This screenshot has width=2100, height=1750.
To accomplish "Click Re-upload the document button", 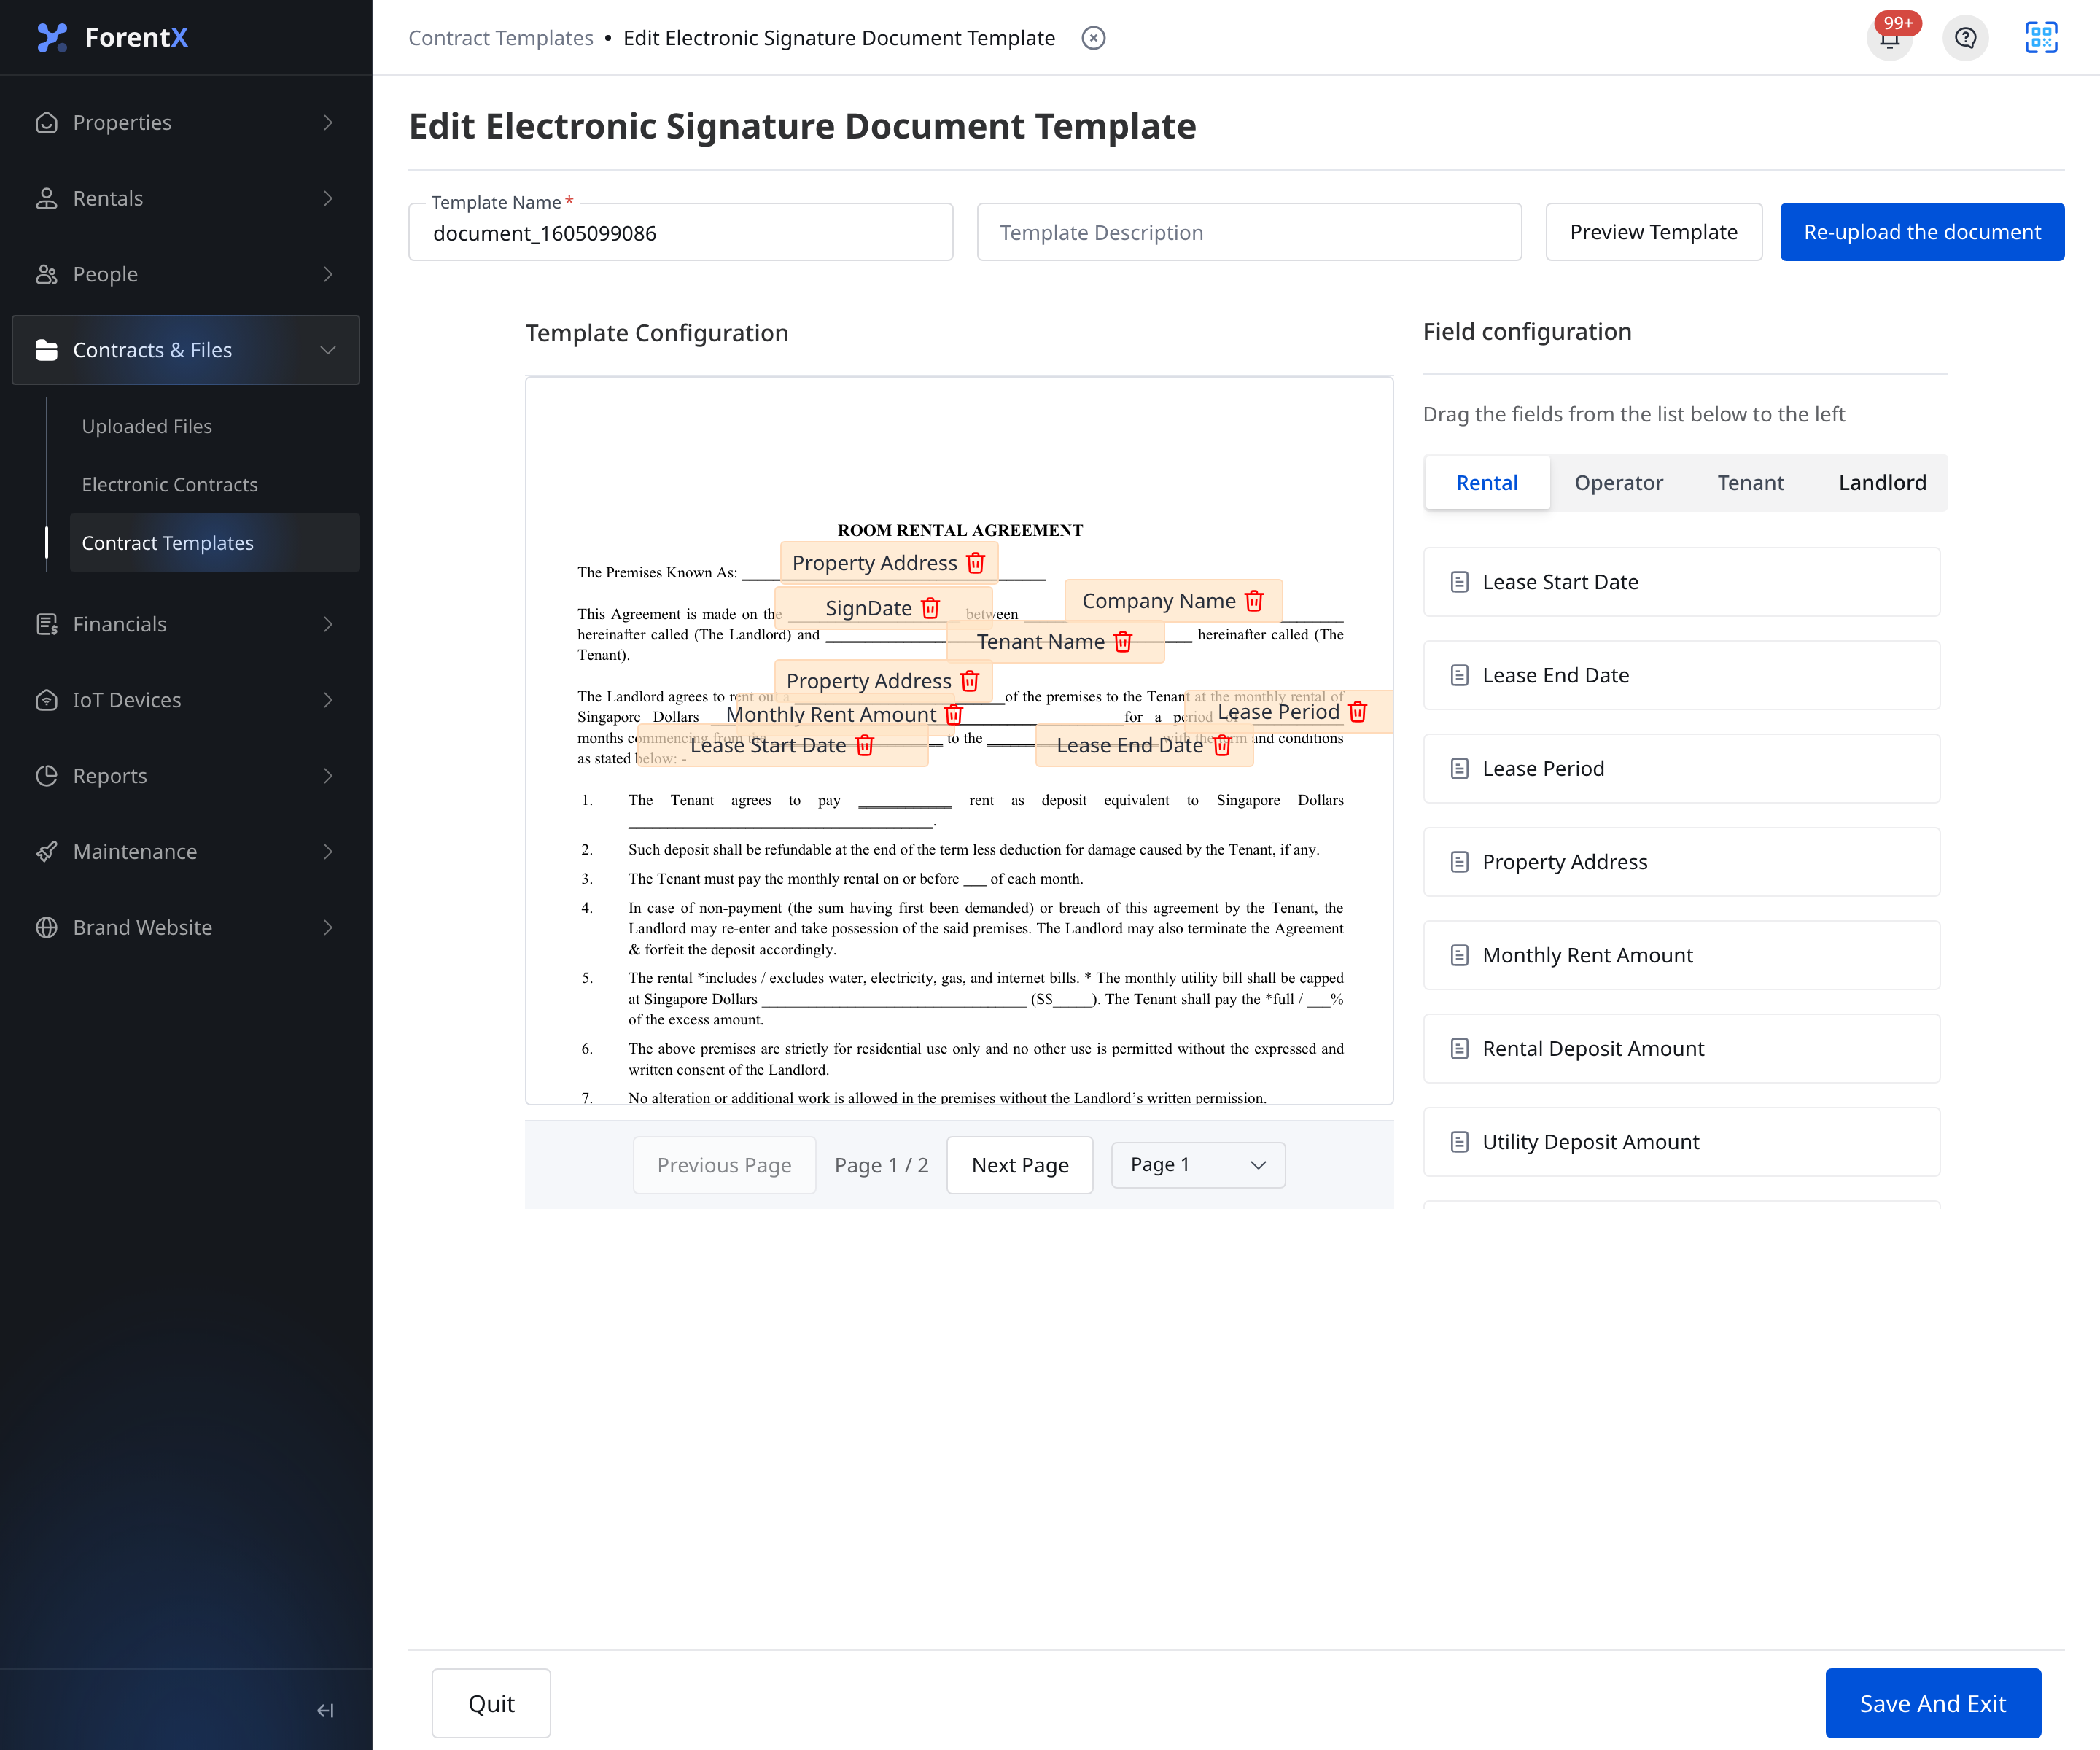I will (x=1922, y=232).
